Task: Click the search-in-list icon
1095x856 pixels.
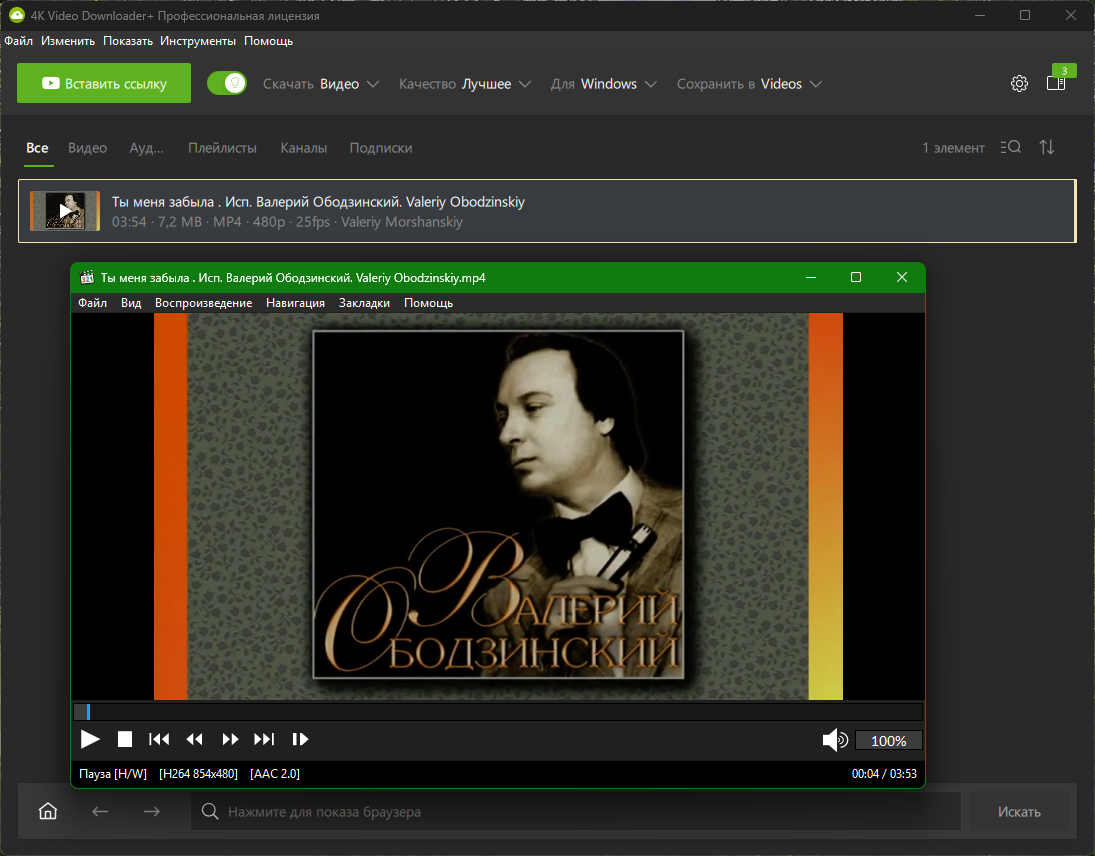Action: 1011,147
